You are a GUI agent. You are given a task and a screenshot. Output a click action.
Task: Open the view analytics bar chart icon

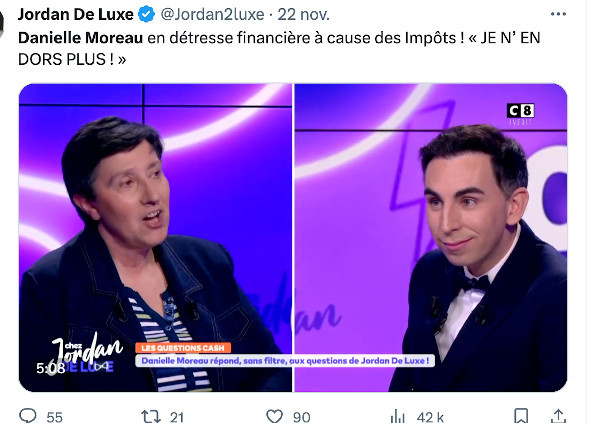click(x=398, y=416)
